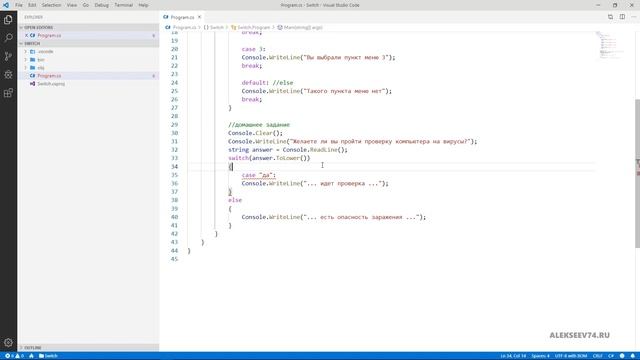Click the Switch.csproj file icon in the explorer
The height and width of the screenshot is (360, 640).
click(32, 84)
